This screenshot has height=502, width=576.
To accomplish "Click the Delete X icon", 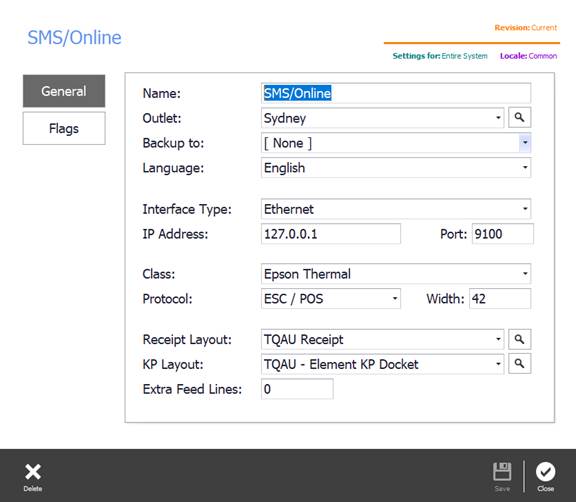I will point(33,472).
